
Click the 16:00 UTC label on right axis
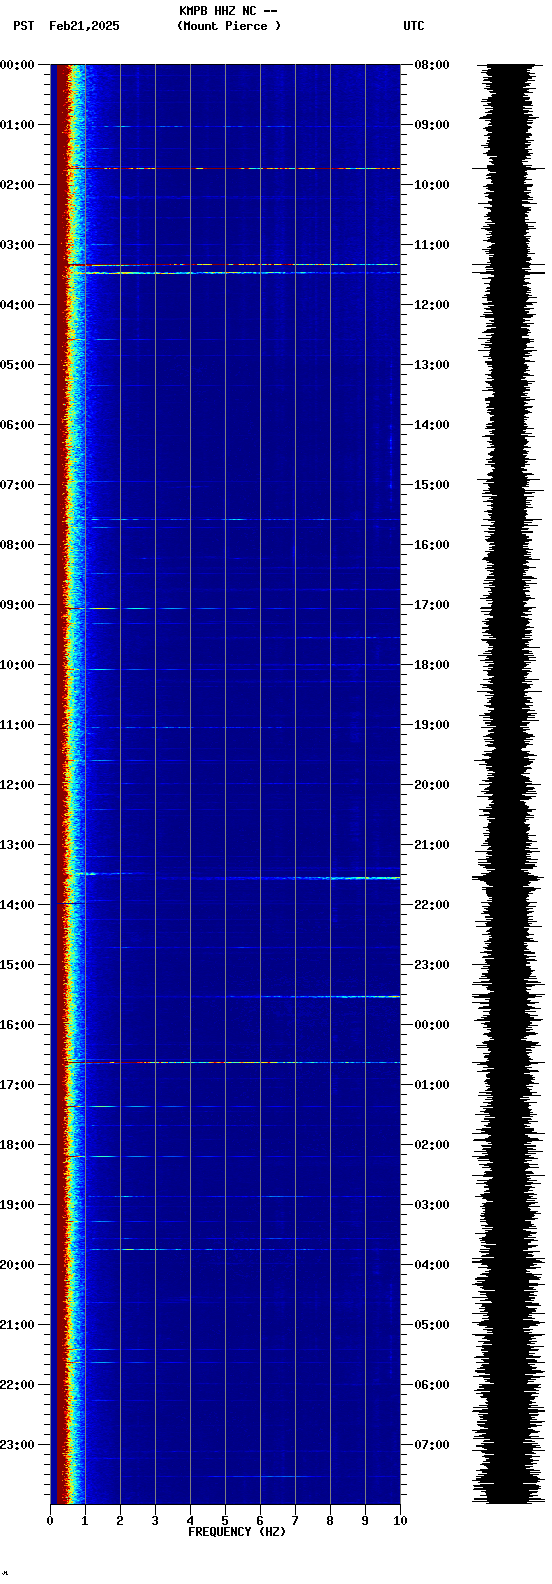(432, 545)
